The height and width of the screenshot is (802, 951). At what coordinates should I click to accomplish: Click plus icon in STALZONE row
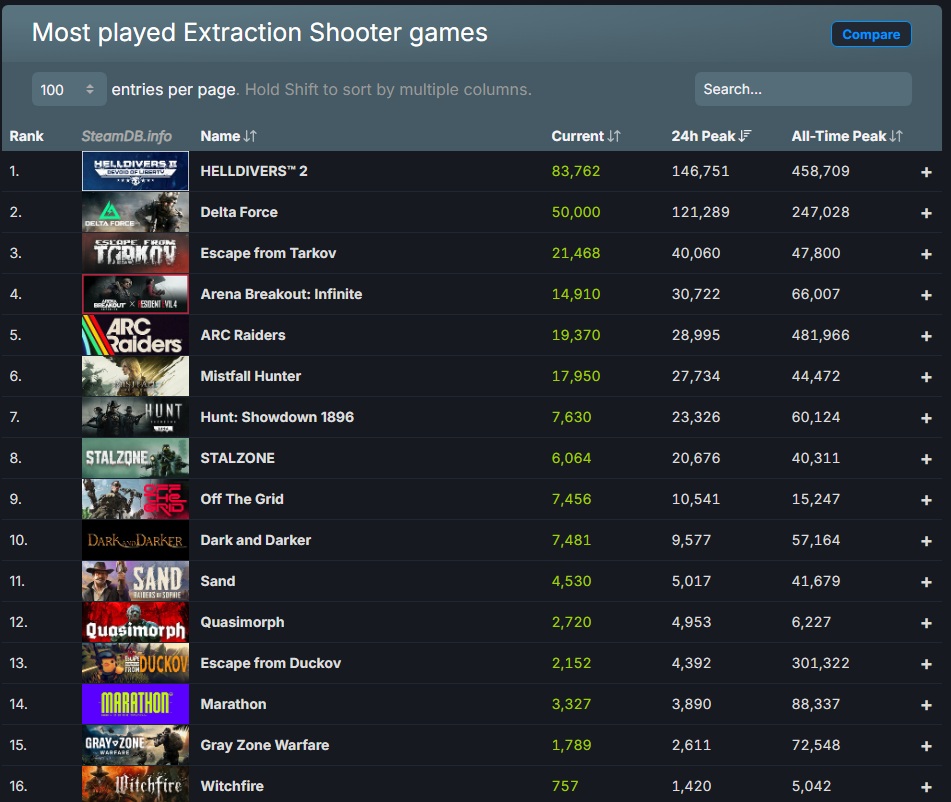pos(926,459)
